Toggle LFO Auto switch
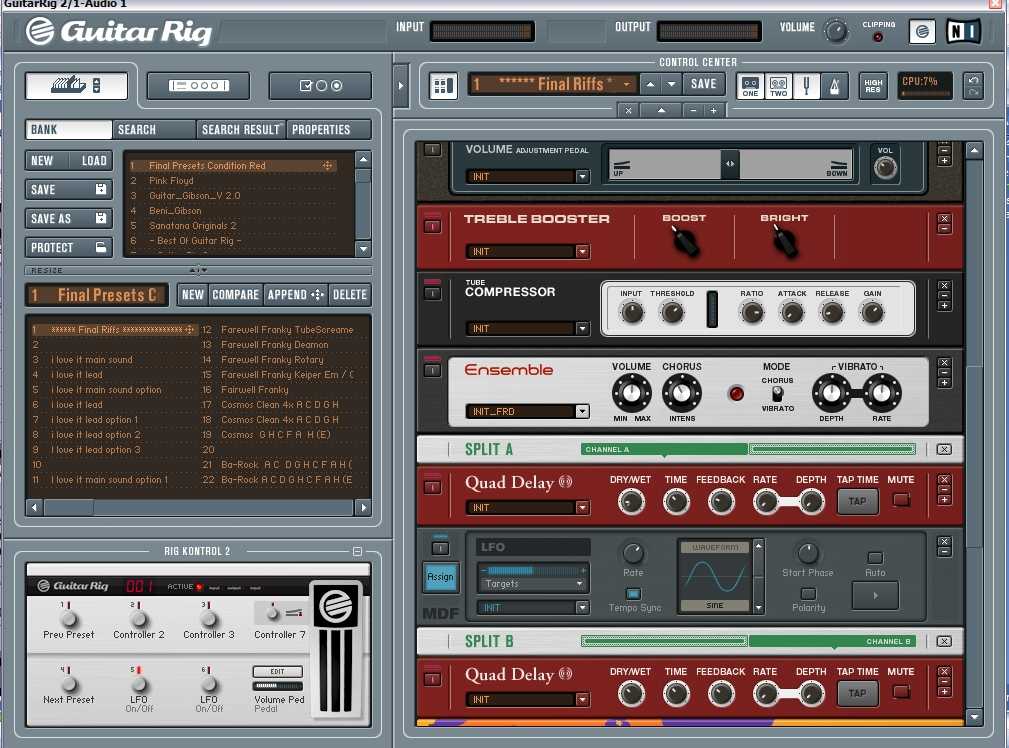This screenshot has width=1009, height=748. (875, 557)
